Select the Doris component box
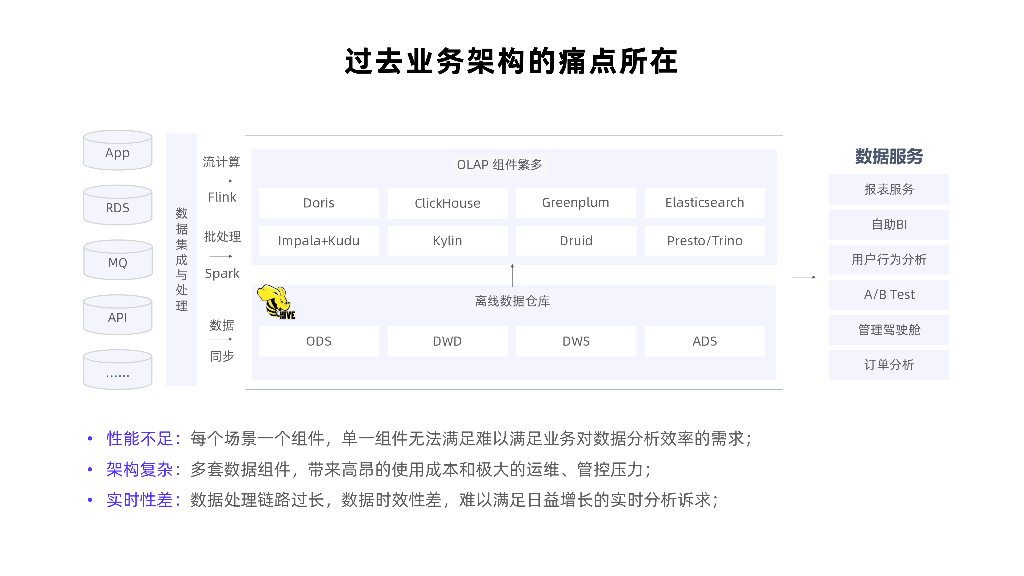Image resolution: width=1024 pixels, height=576 pixels. (x=319, y=203)
